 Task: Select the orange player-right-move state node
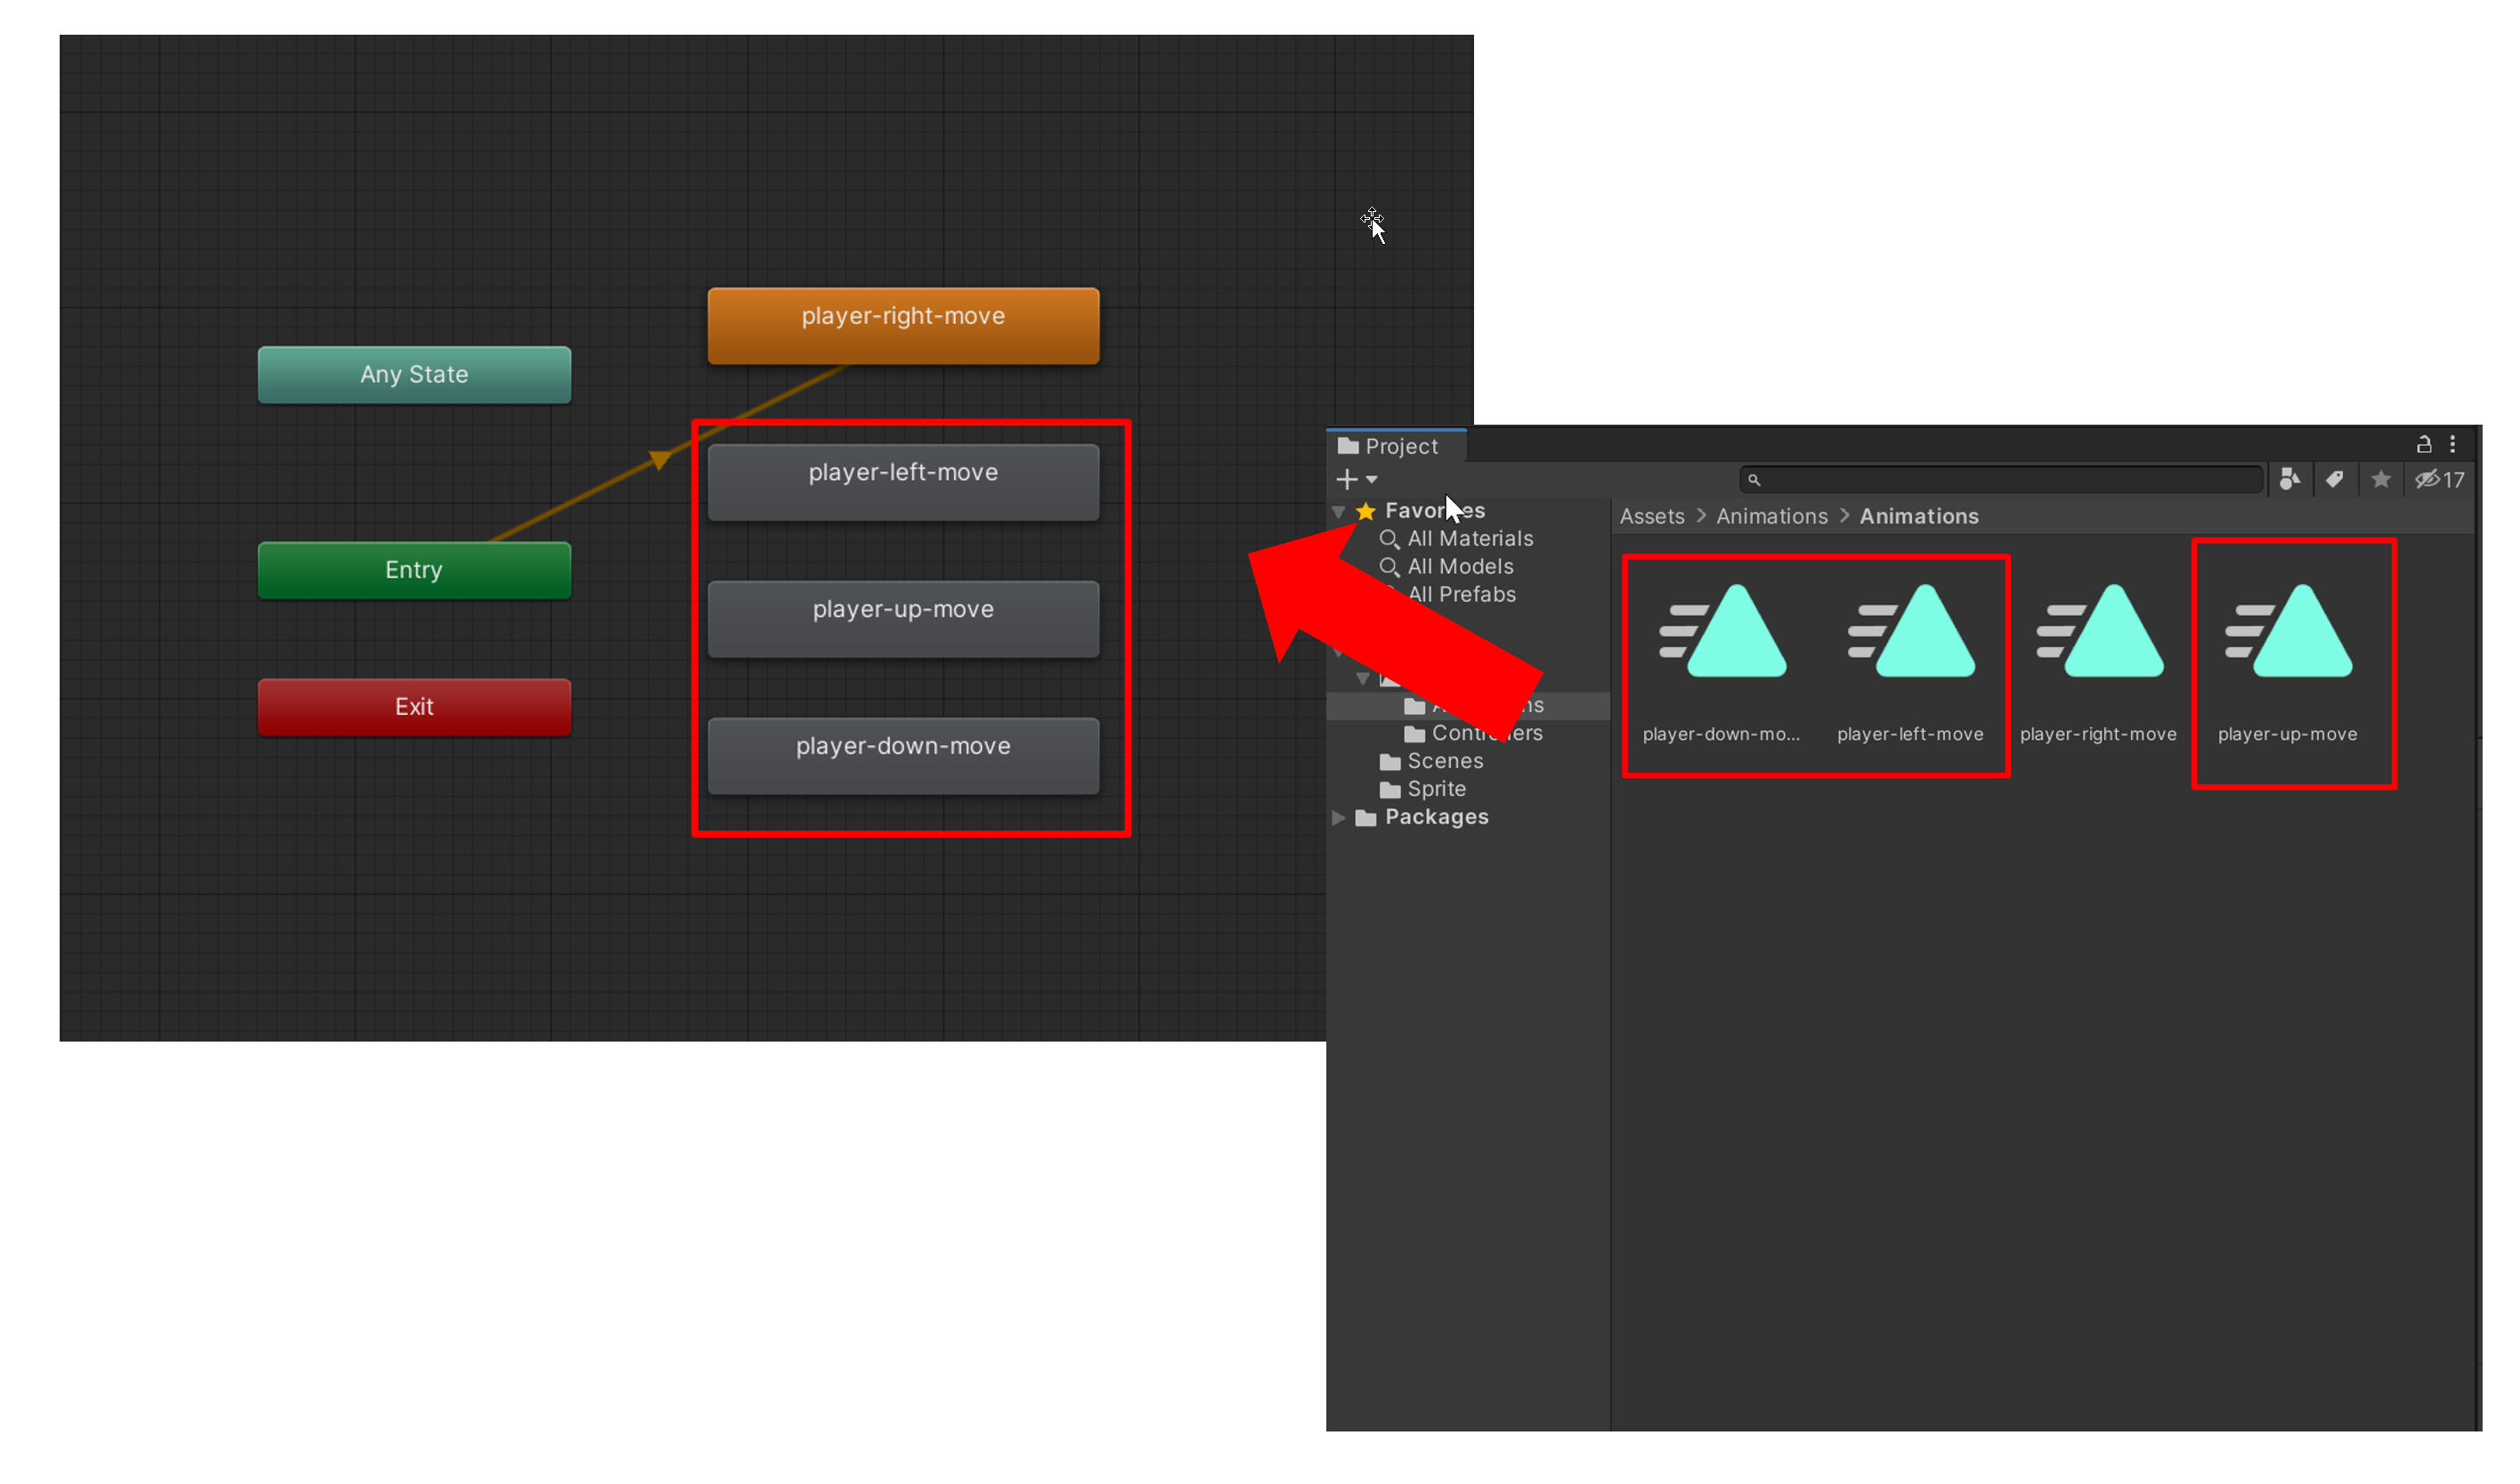click(903, 326)
